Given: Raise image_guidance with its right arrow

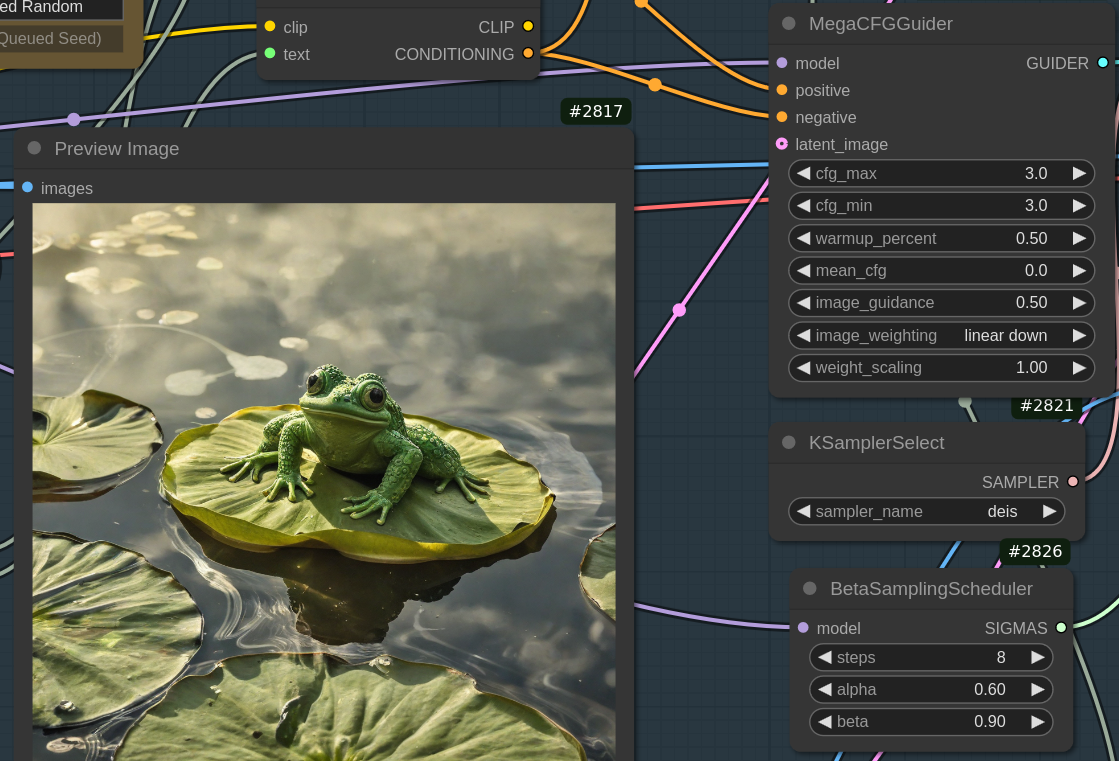Looking at the screenshot, I should (1079, 303).
